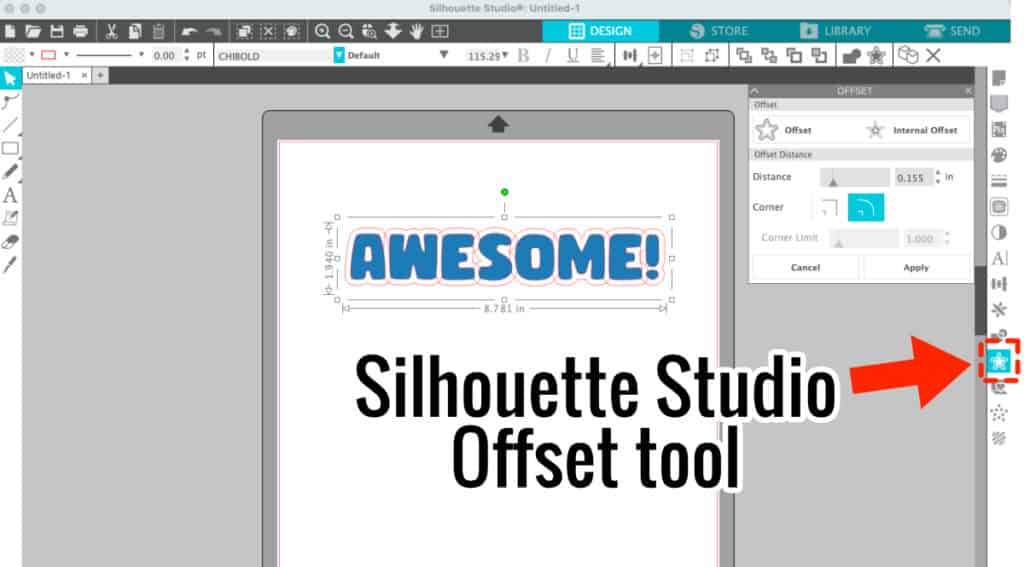
Task: Switch to the DESIGN tab
Action: pos(600,31)
